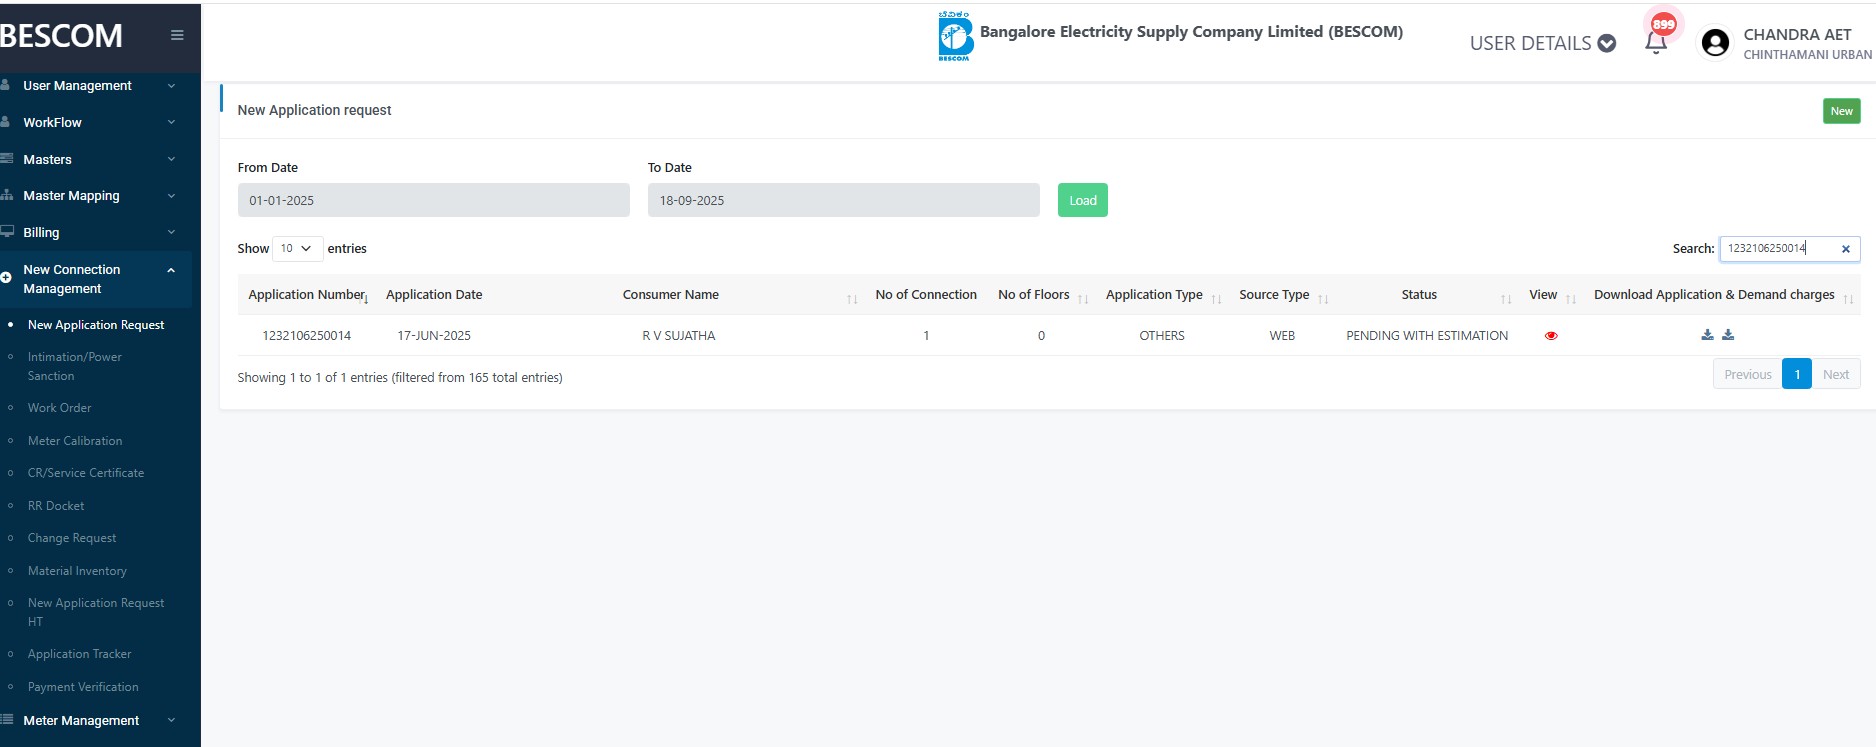
Task: Click the right download icon for R V SUJATHA
Action: pos(1728,335)
